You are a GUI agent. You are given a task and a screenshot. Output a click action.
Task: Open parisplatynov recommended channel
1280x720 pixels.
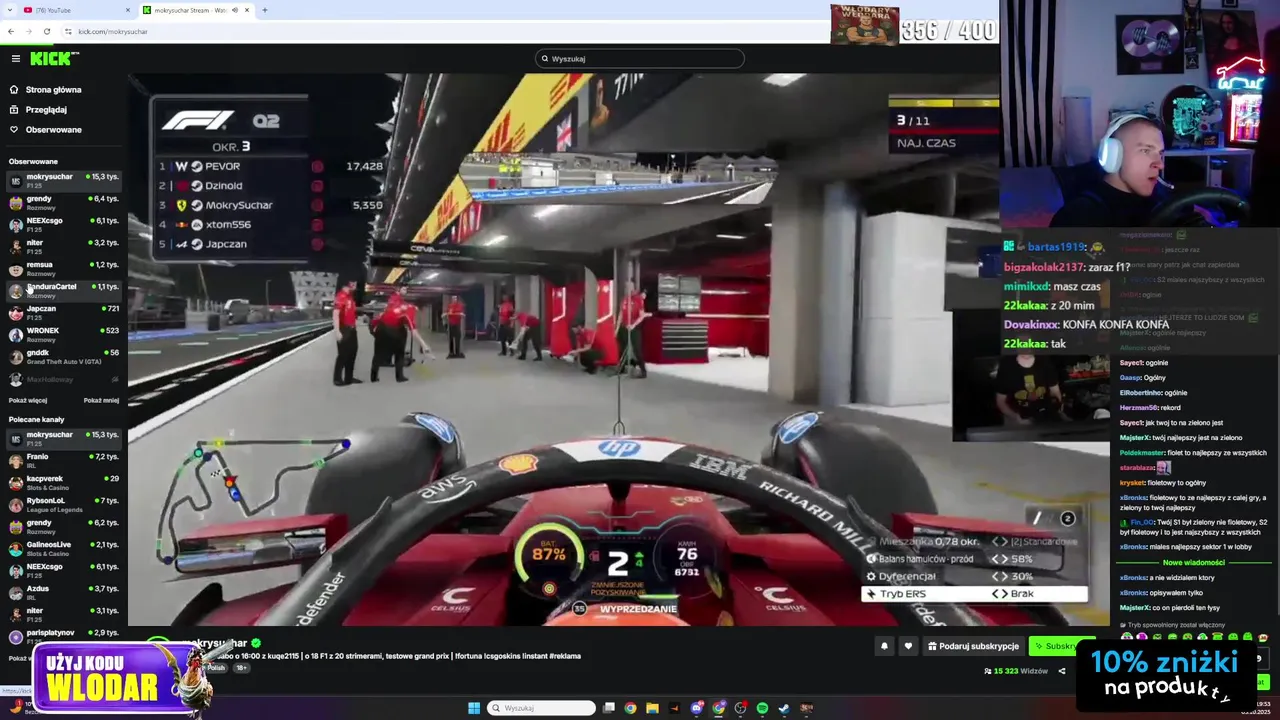coord(64,637)
